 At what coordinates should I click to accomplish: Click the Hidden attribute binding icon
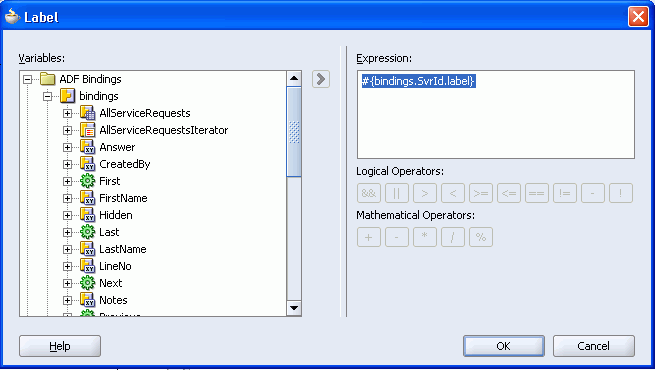[x=87, y=215]
